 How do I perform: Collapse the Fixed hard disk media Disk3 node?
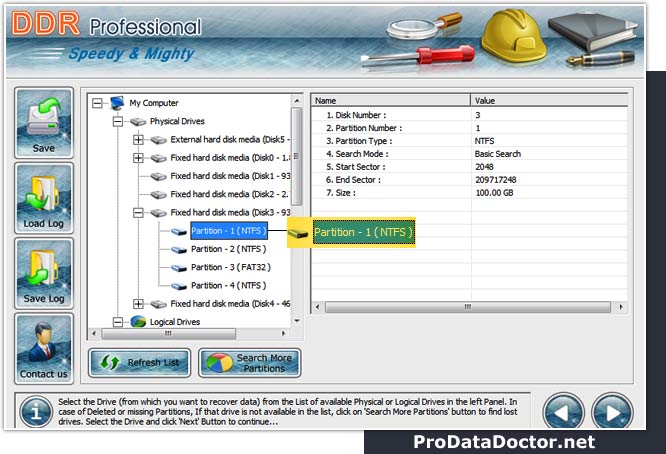coord(138,213)
